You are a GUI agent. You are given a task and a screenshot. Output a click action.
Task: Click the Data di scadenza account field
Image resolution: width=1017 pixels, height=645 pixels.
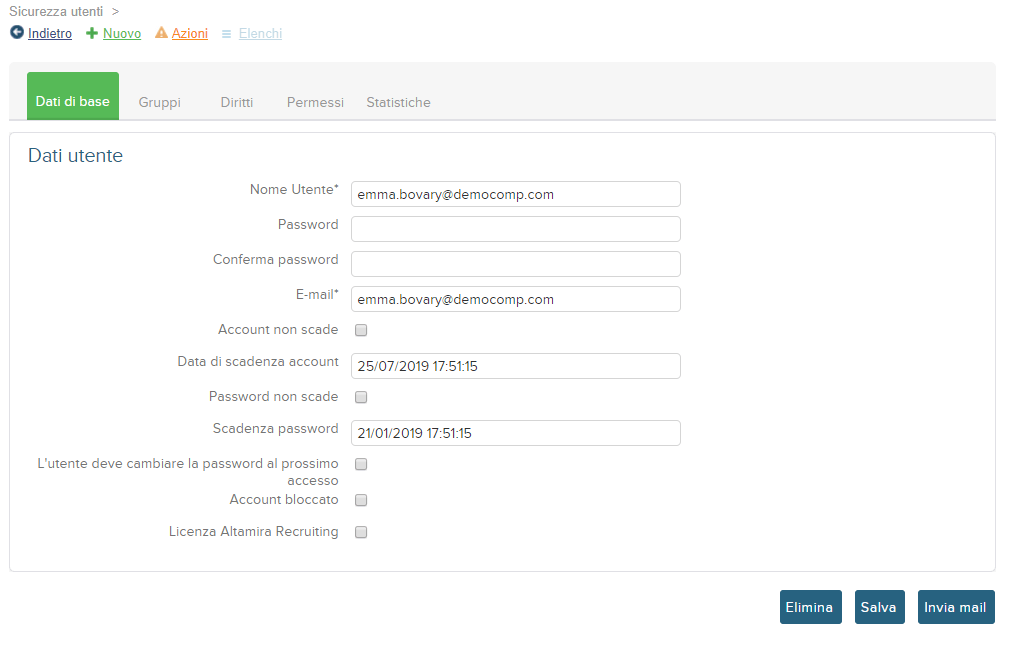click(516, 366)
